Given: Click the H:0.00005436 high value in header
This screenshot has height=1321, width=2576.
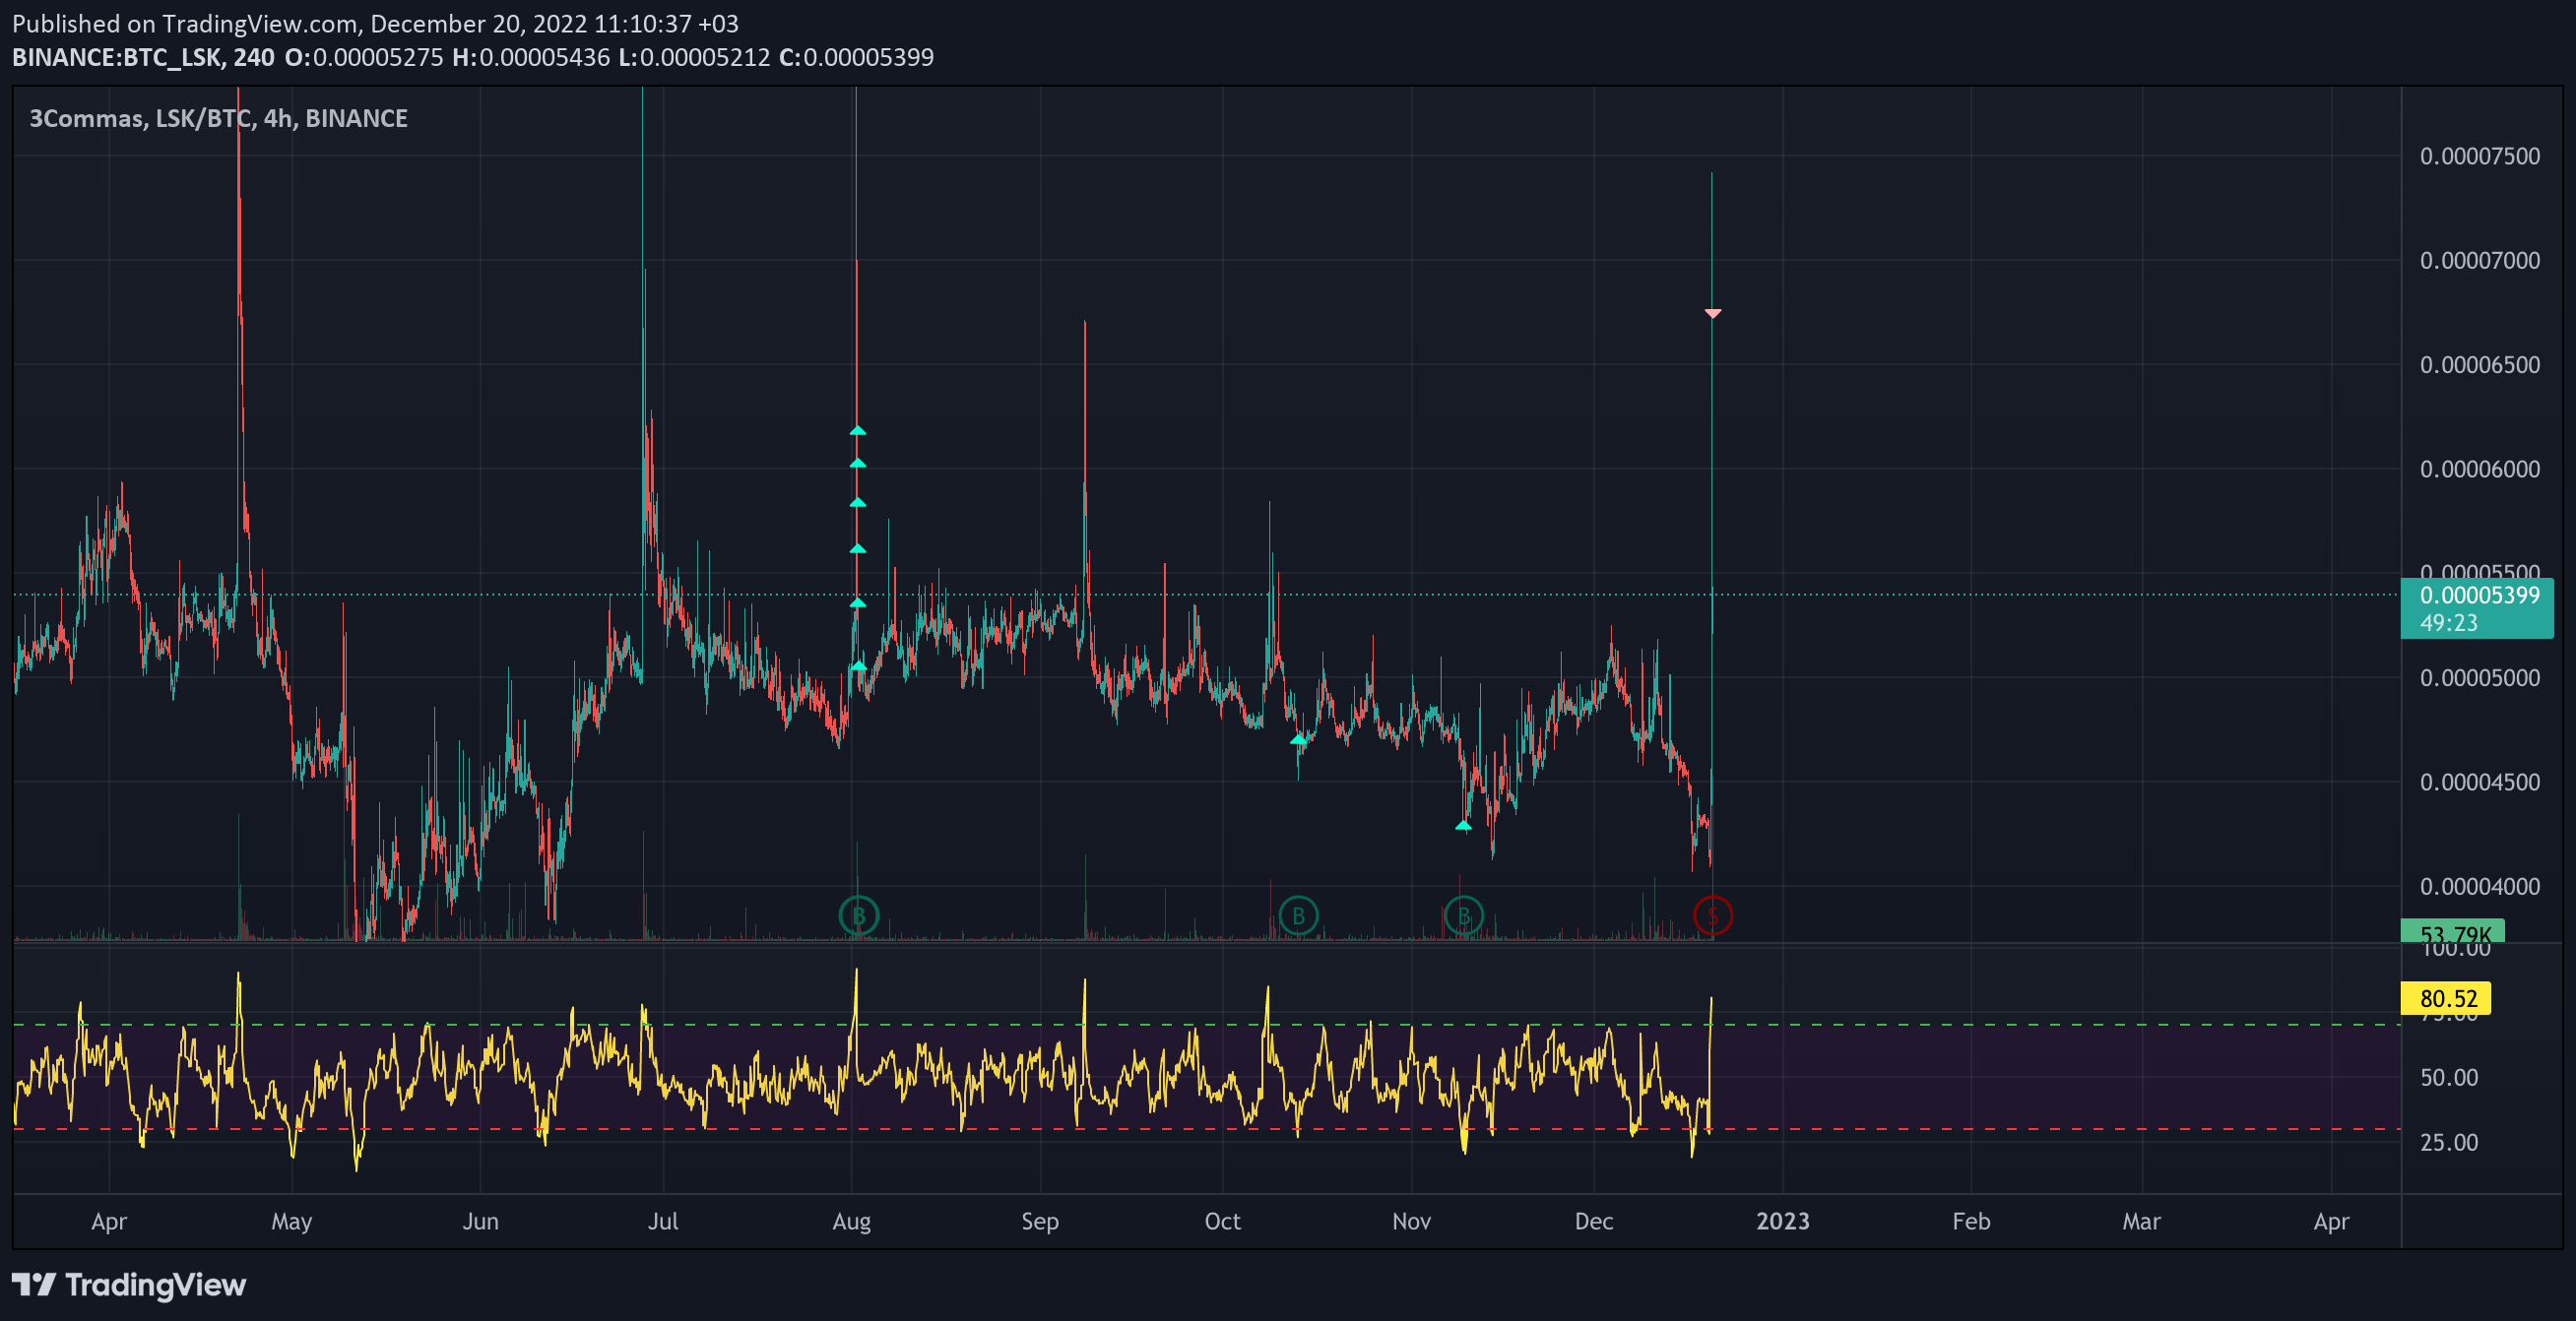Looking at the screenshot, I should tap(531, 57).
